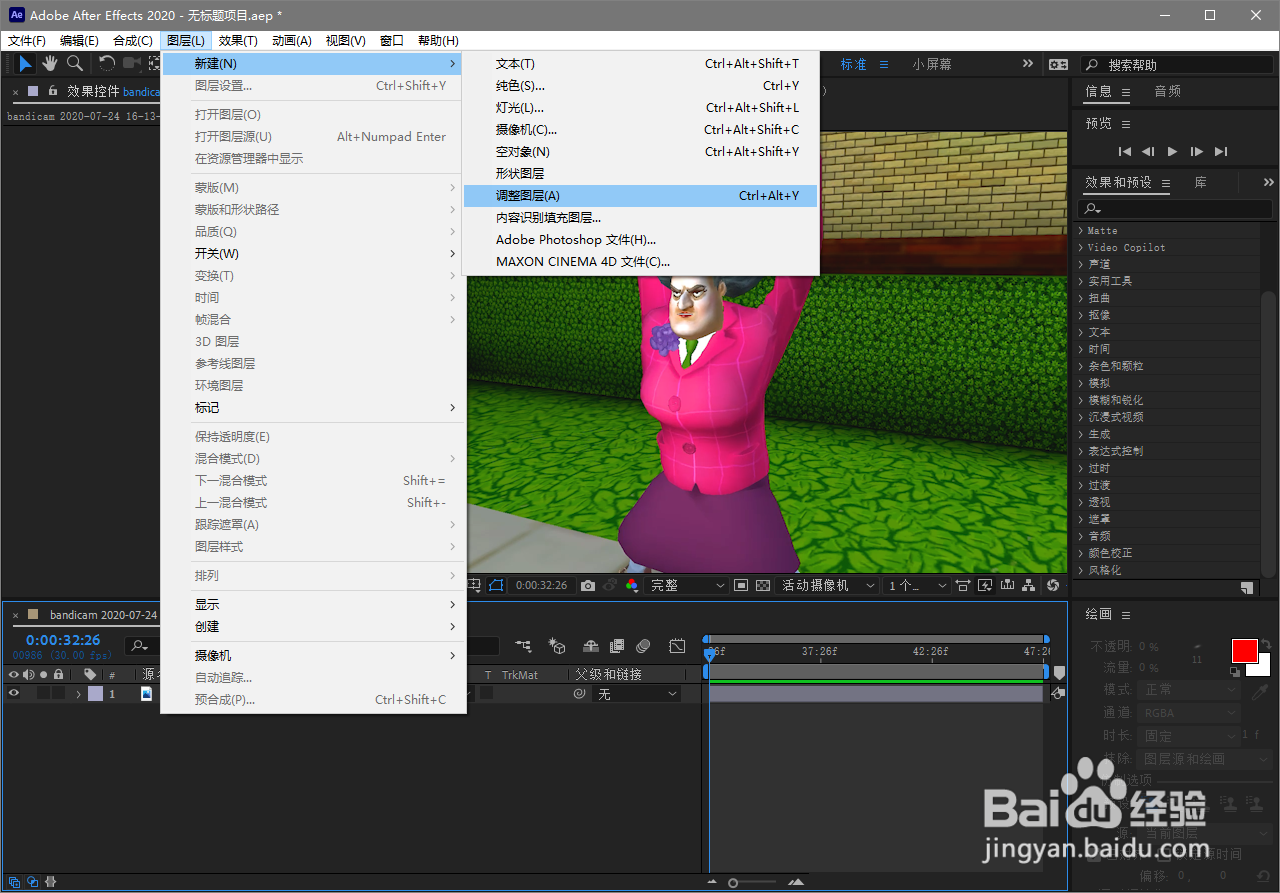
Task: Toggle lock on effect controls panel
Action: tap(53, 91)
